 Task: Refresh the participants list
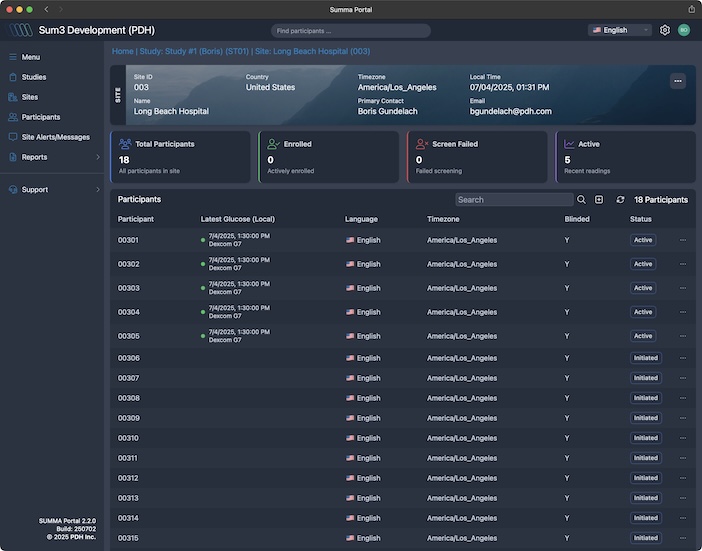620,199
